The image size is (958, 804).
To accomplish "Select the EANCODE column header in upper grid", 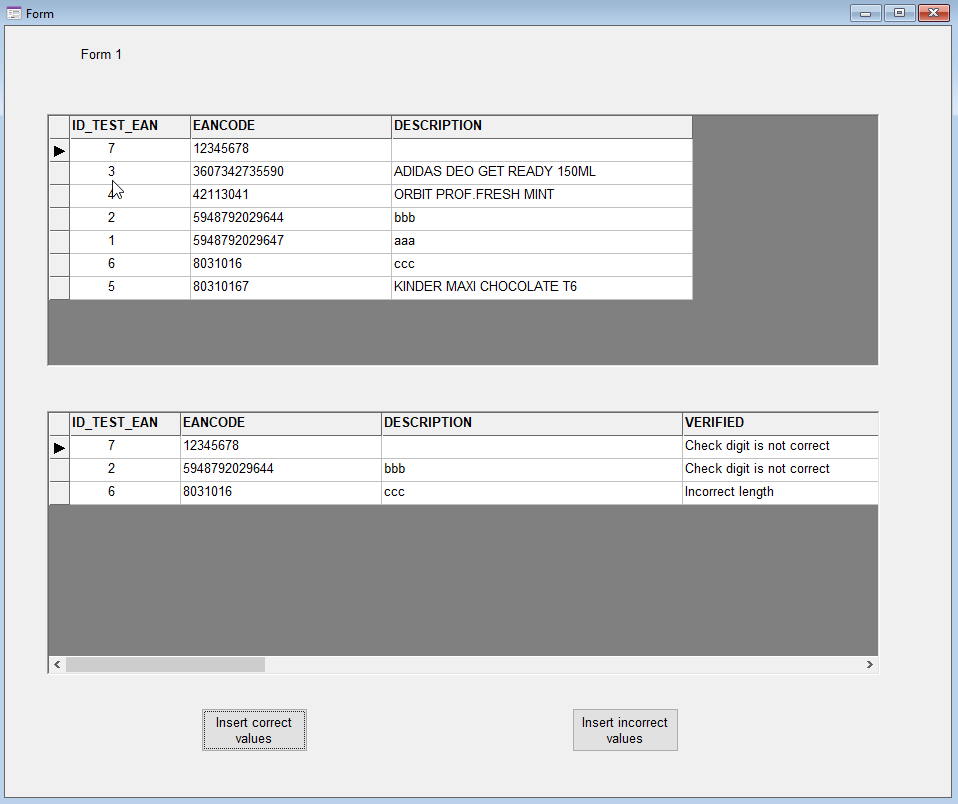I will coord(290,126).
